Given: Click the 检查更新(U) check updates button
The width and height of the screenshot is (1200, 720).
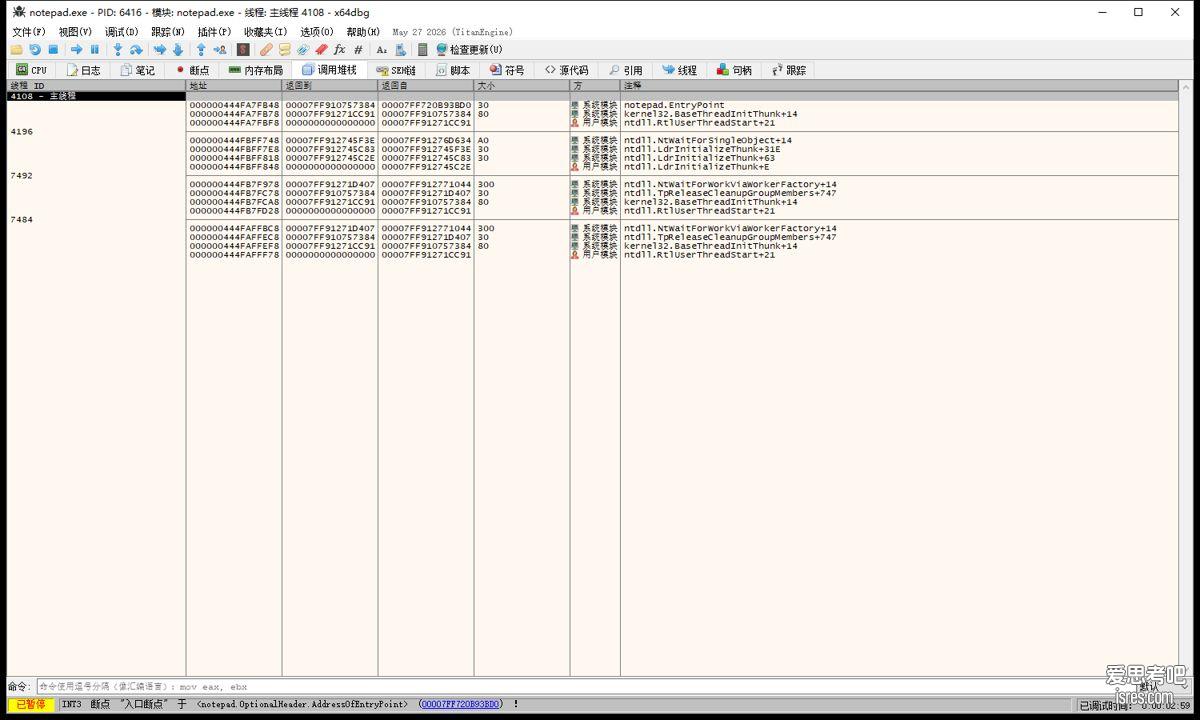Looking at the screenshot, I should pyautogui.click(x=469, y=49).
